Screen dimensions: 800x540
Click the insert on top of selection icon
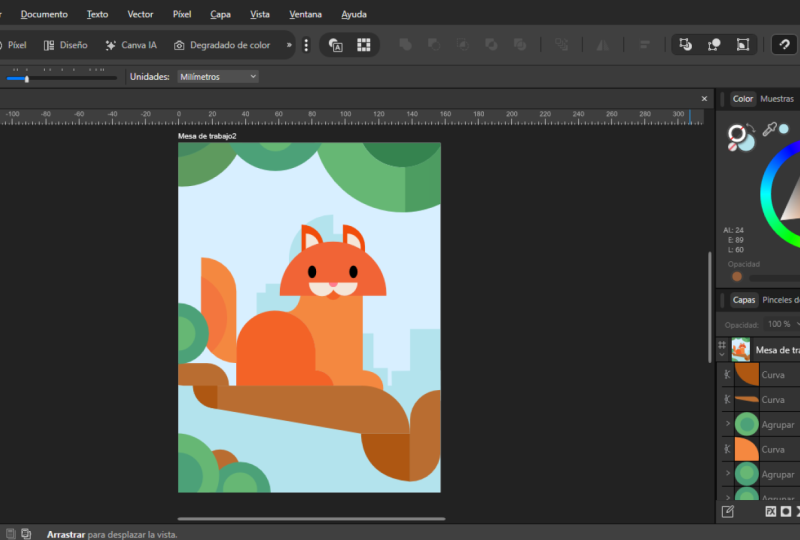coord(714,45)
